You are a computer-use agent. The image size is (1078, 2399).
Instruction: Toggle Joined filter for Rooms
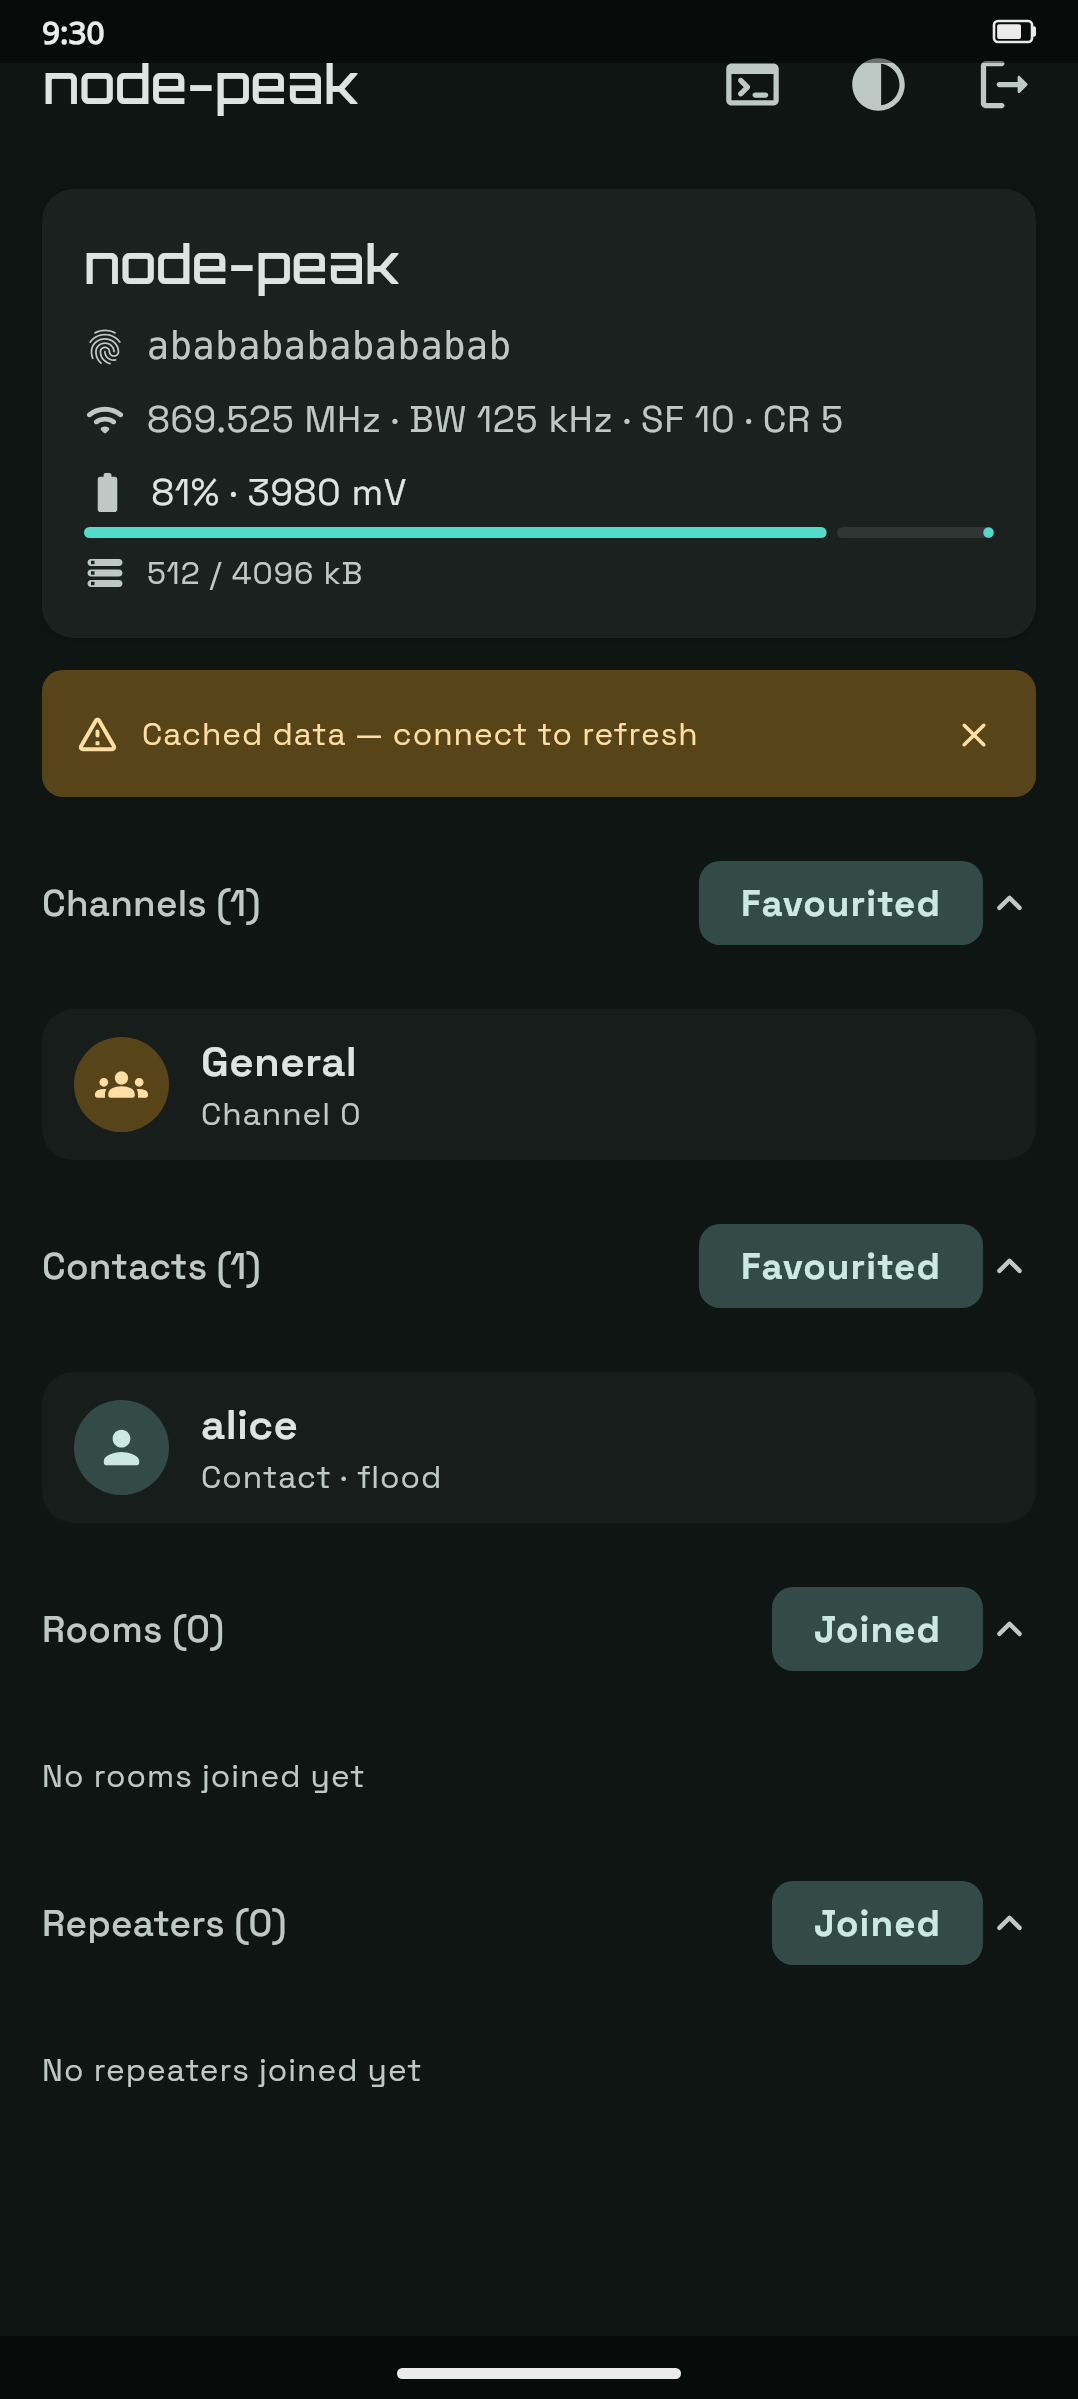877,1629
